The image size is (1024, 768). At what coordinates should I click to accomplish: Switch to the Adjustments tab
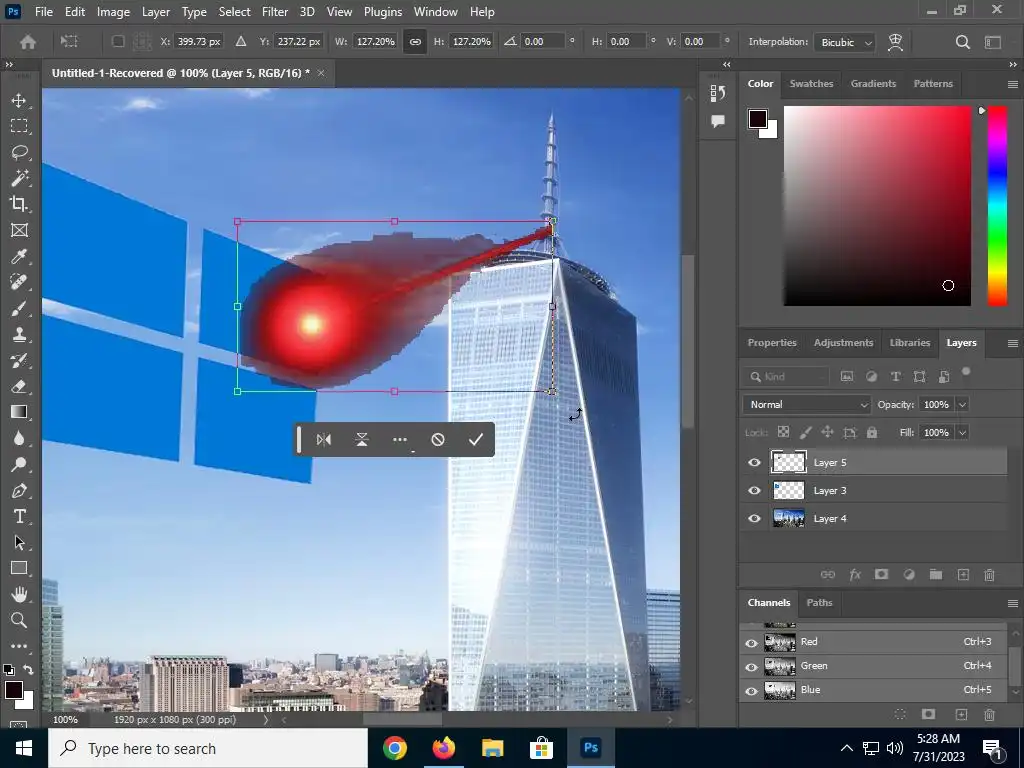[x=843, y=343]
